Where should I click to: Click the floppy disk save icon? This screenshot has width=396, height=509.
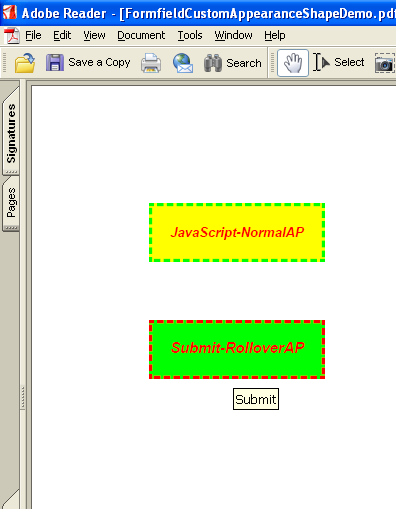55,62
